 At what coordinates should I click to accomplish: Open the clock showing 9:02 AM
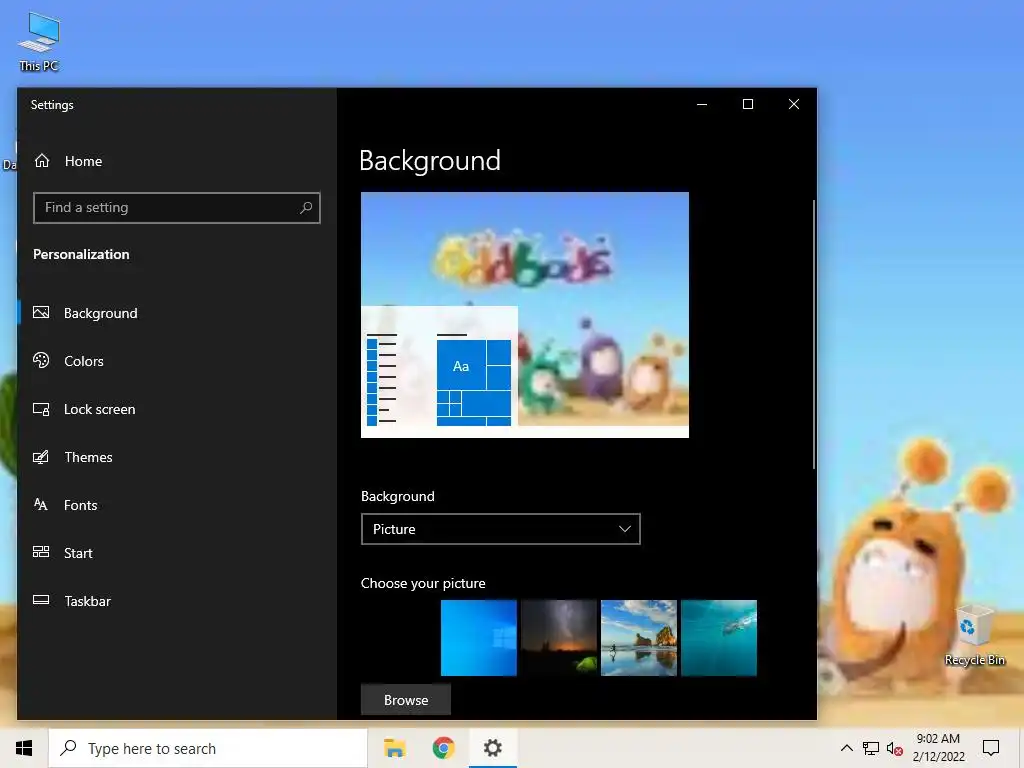click(938, 748)
